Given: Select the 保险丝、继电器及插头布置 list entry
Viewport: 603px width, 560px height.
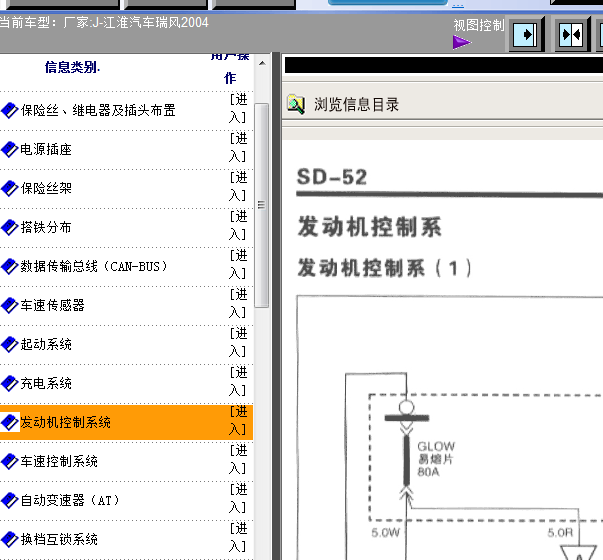Looking at the screenshot, I should pos(98,111).
